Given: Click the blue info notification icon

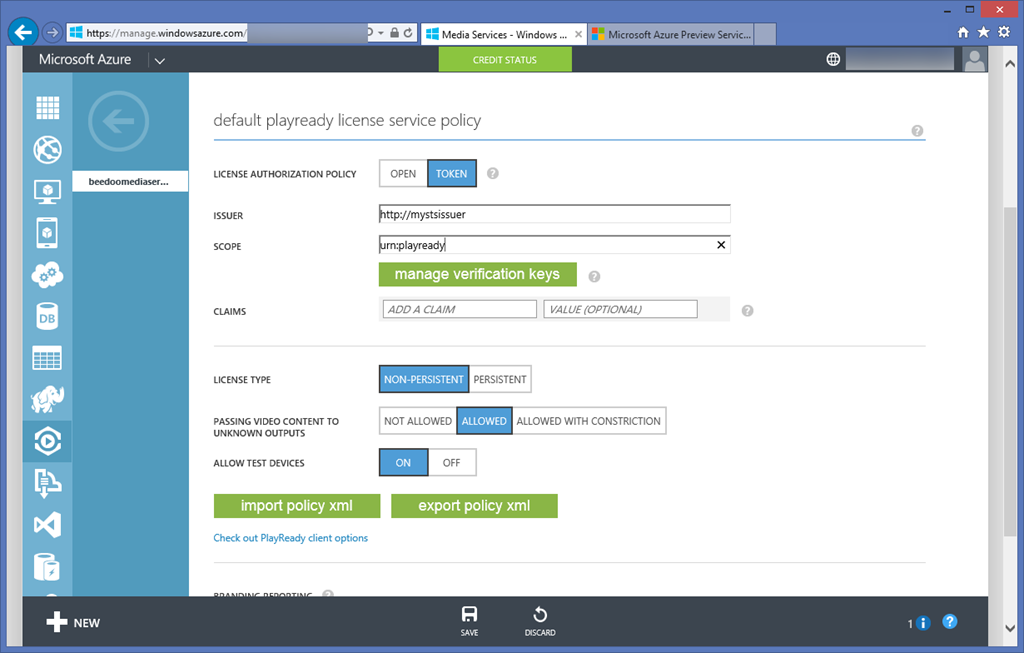Looking at the screenshot, I should (x=923, y=623).
